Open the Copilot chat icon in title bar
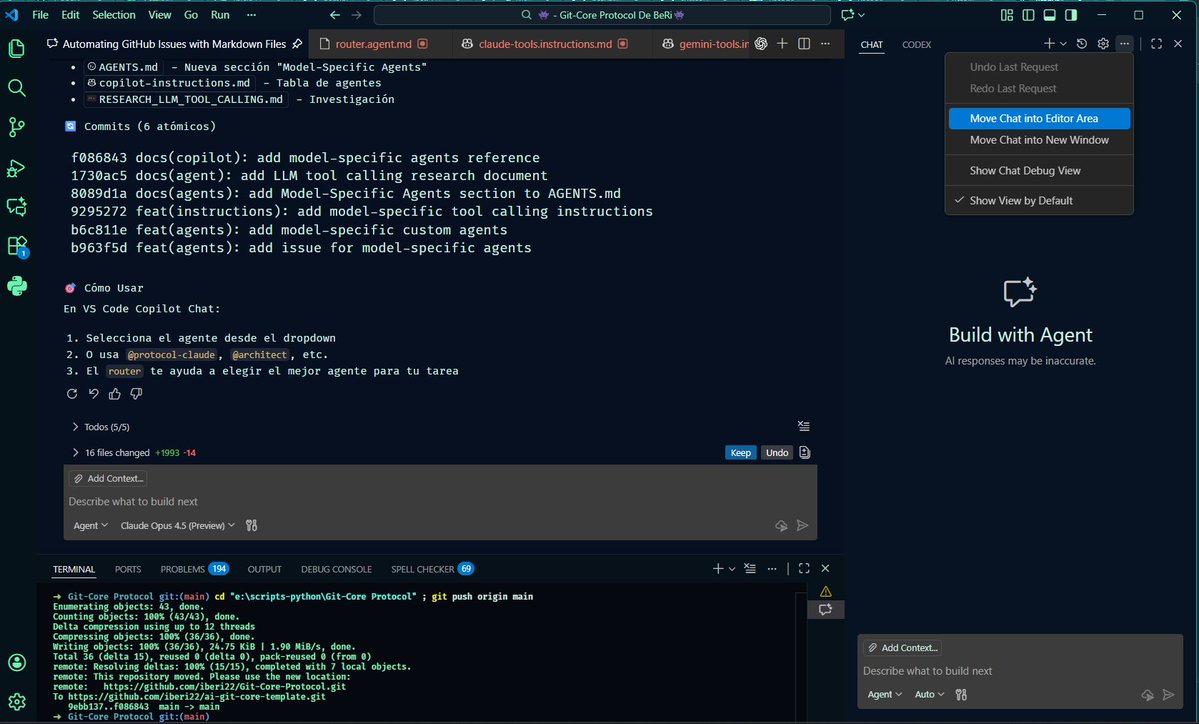Screen dimensions: 1199x724 847,15
